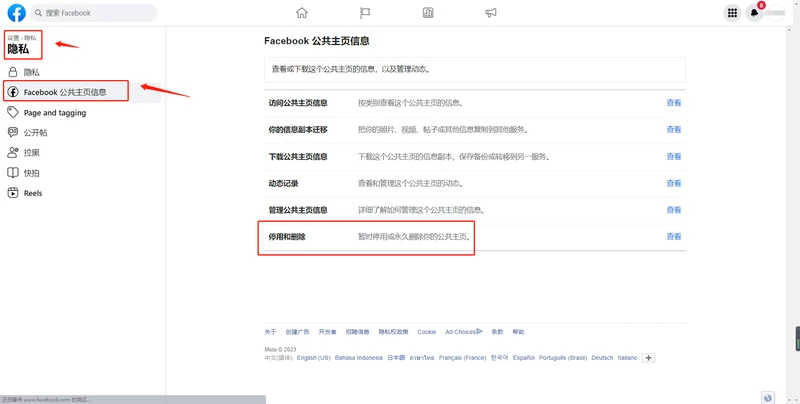Click 设置 in the breadcrumb
Viewport: 800px width, 404px height.
click(x=13, y=38)
